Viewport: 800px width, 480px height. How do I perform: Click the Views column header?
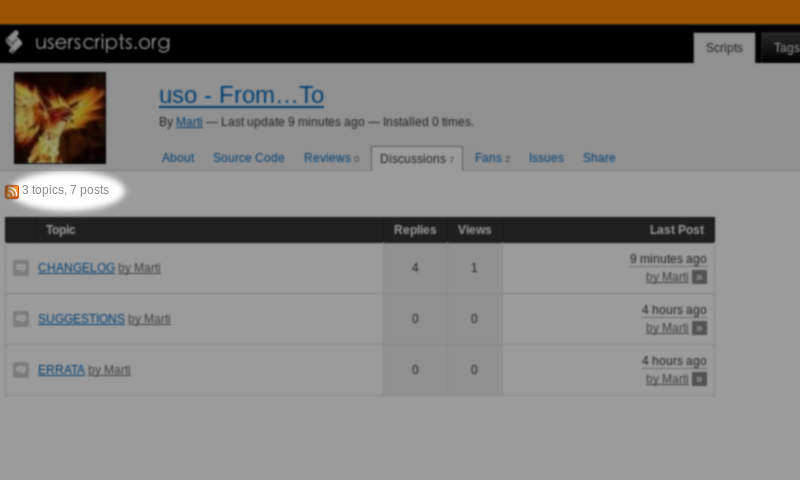(474, 230)
